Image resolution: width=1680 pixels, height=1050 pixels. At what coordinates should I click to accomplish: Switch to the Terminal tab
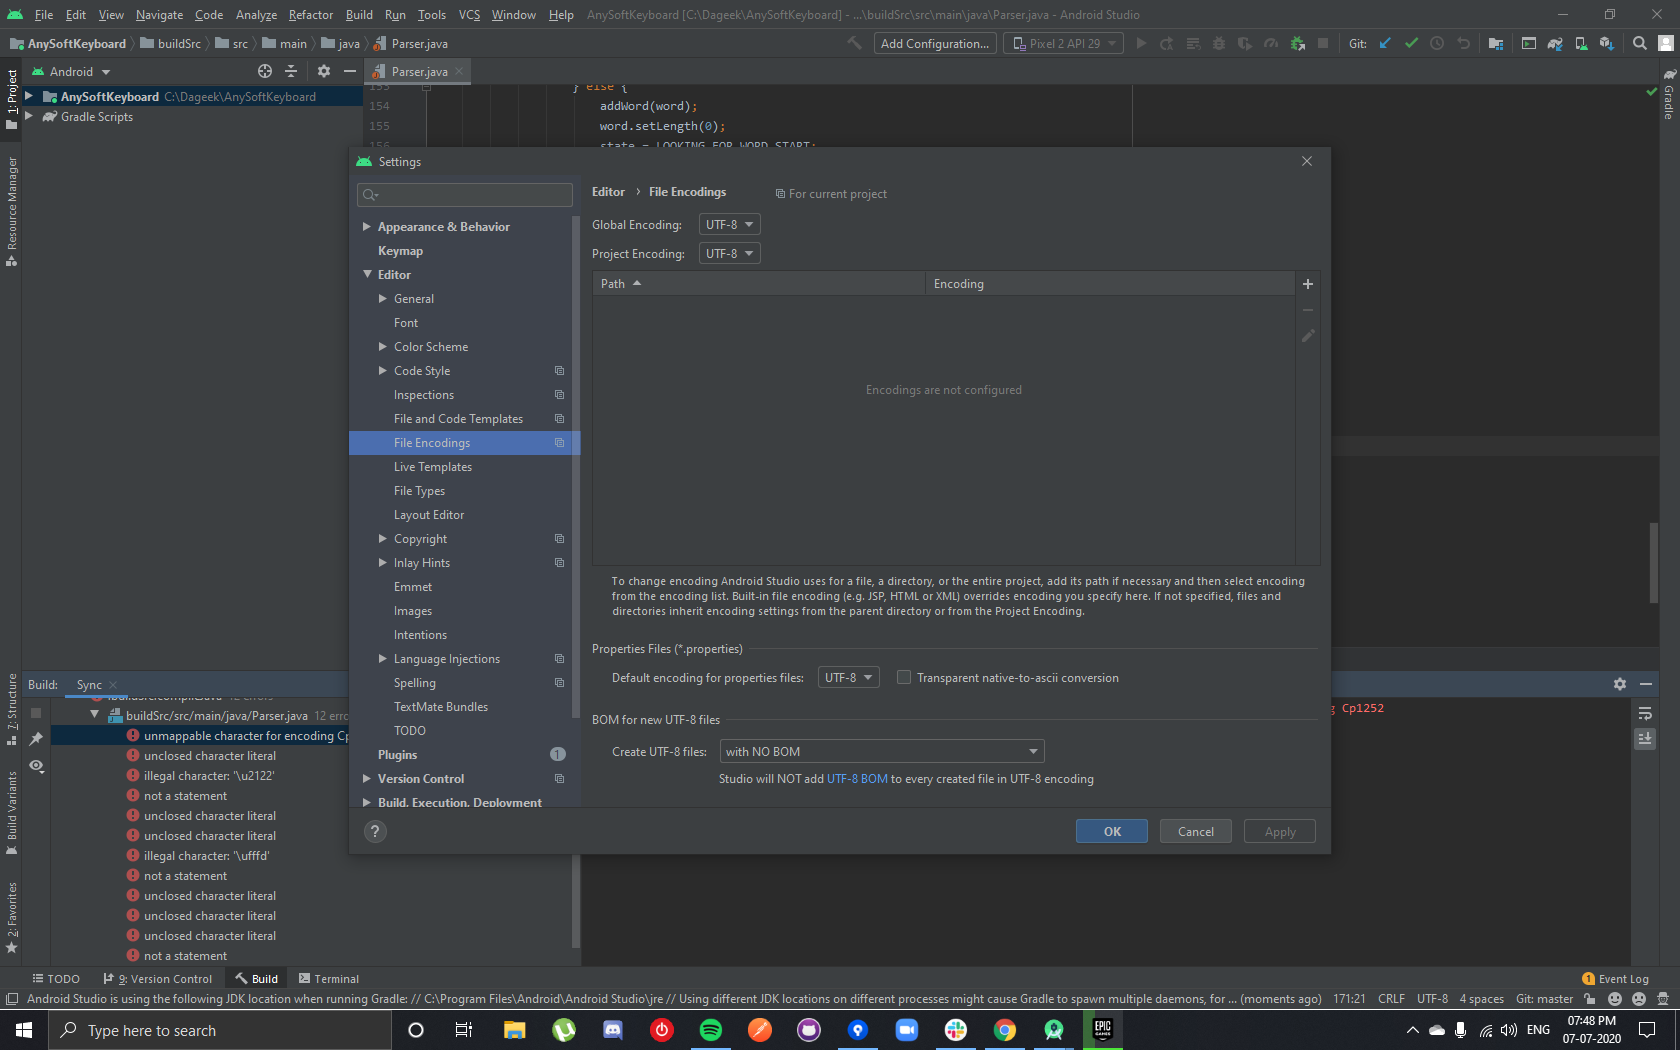329,979
